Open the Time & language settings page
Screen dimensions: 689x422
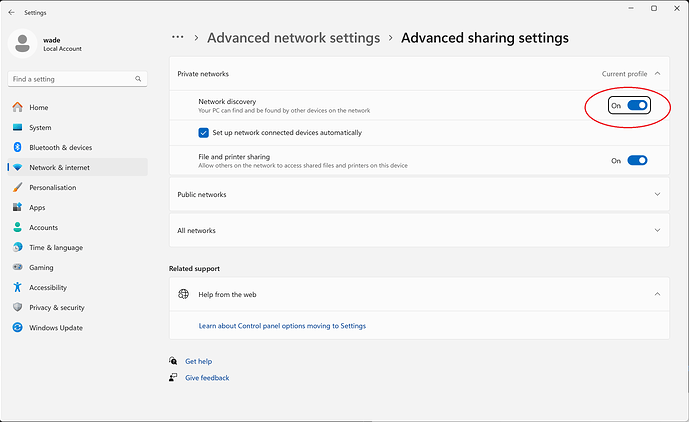[55, 247]
